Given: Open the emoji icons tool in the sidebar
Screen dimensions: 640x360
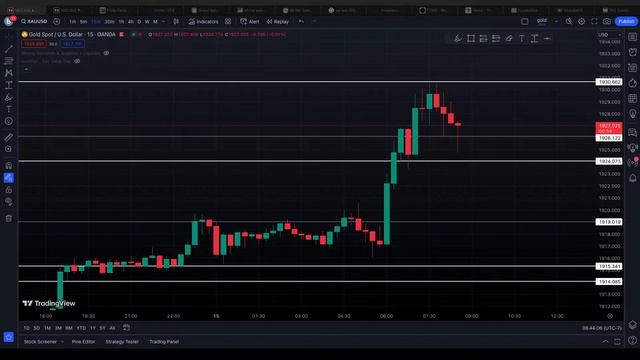Looking at the screenshot, I should point(9,121).
